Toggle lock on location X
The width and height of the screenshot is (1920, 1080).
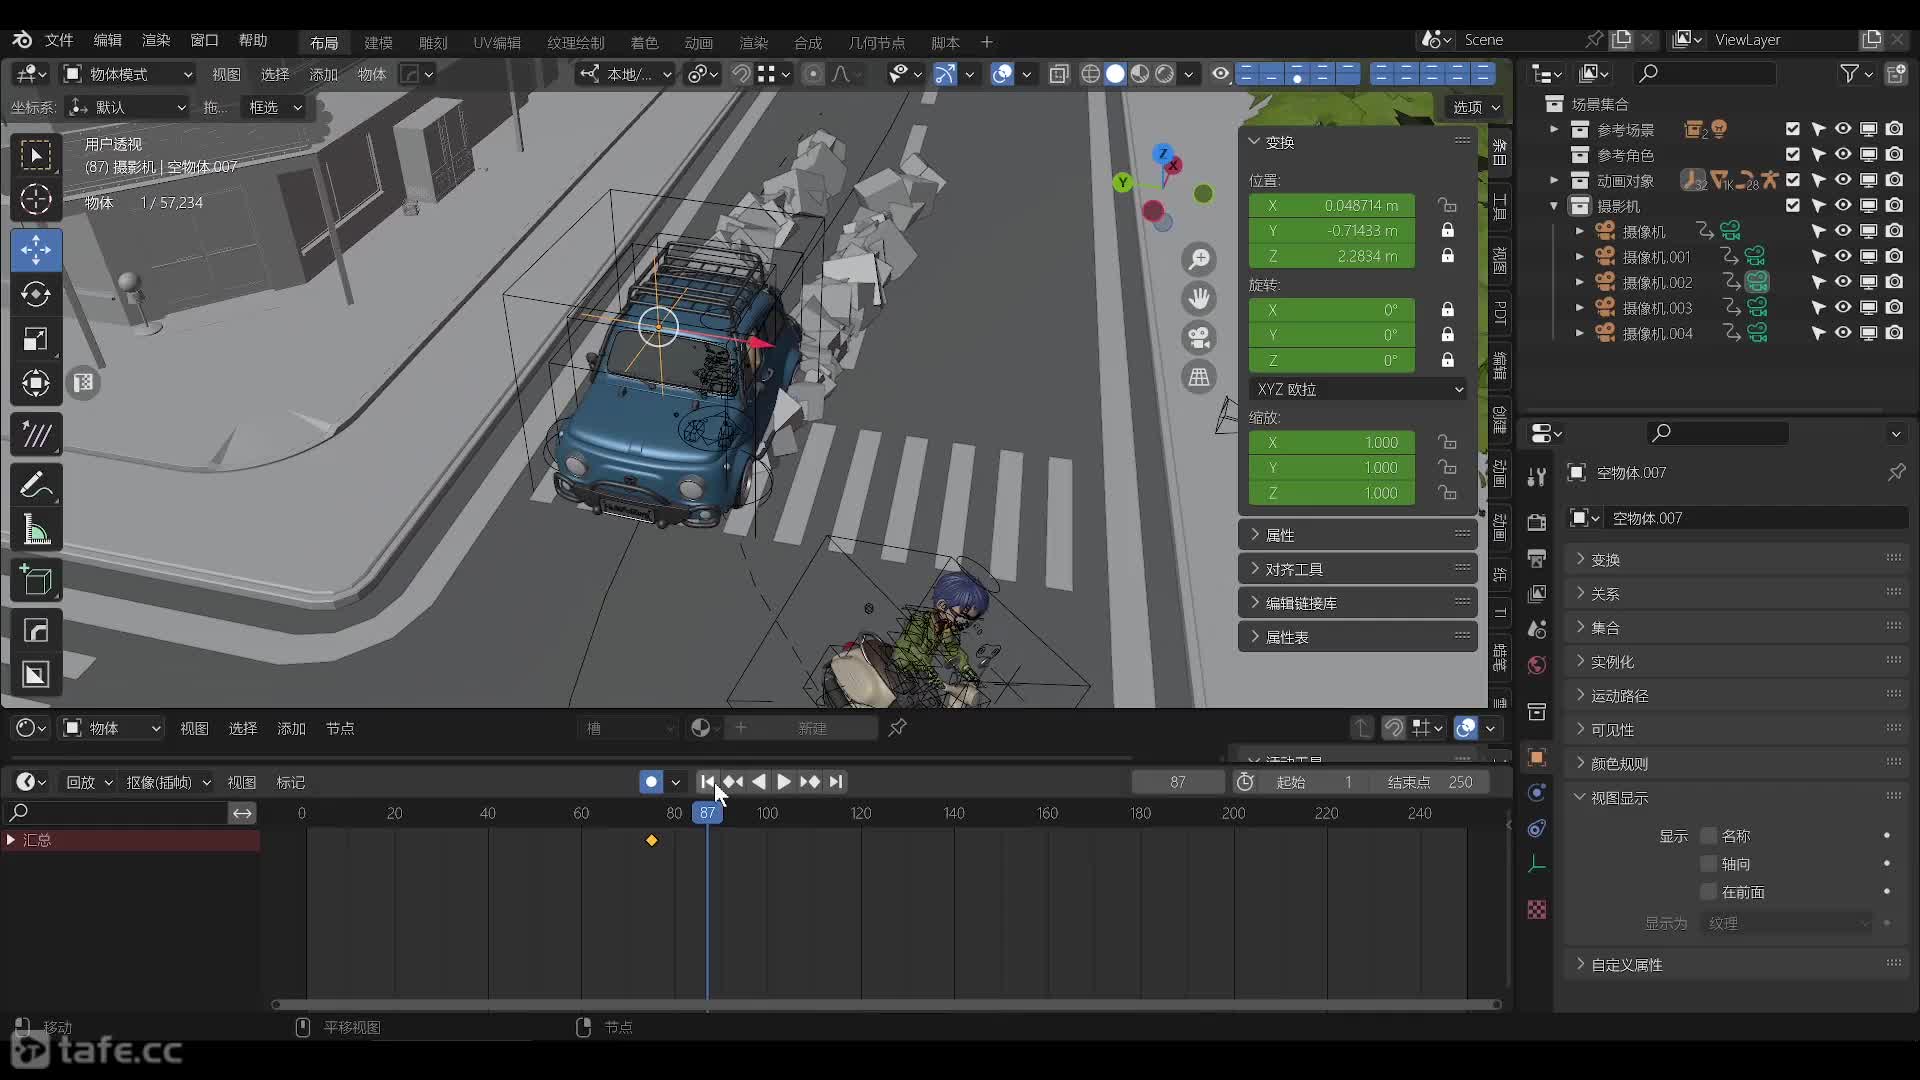tap(1447, 205)
